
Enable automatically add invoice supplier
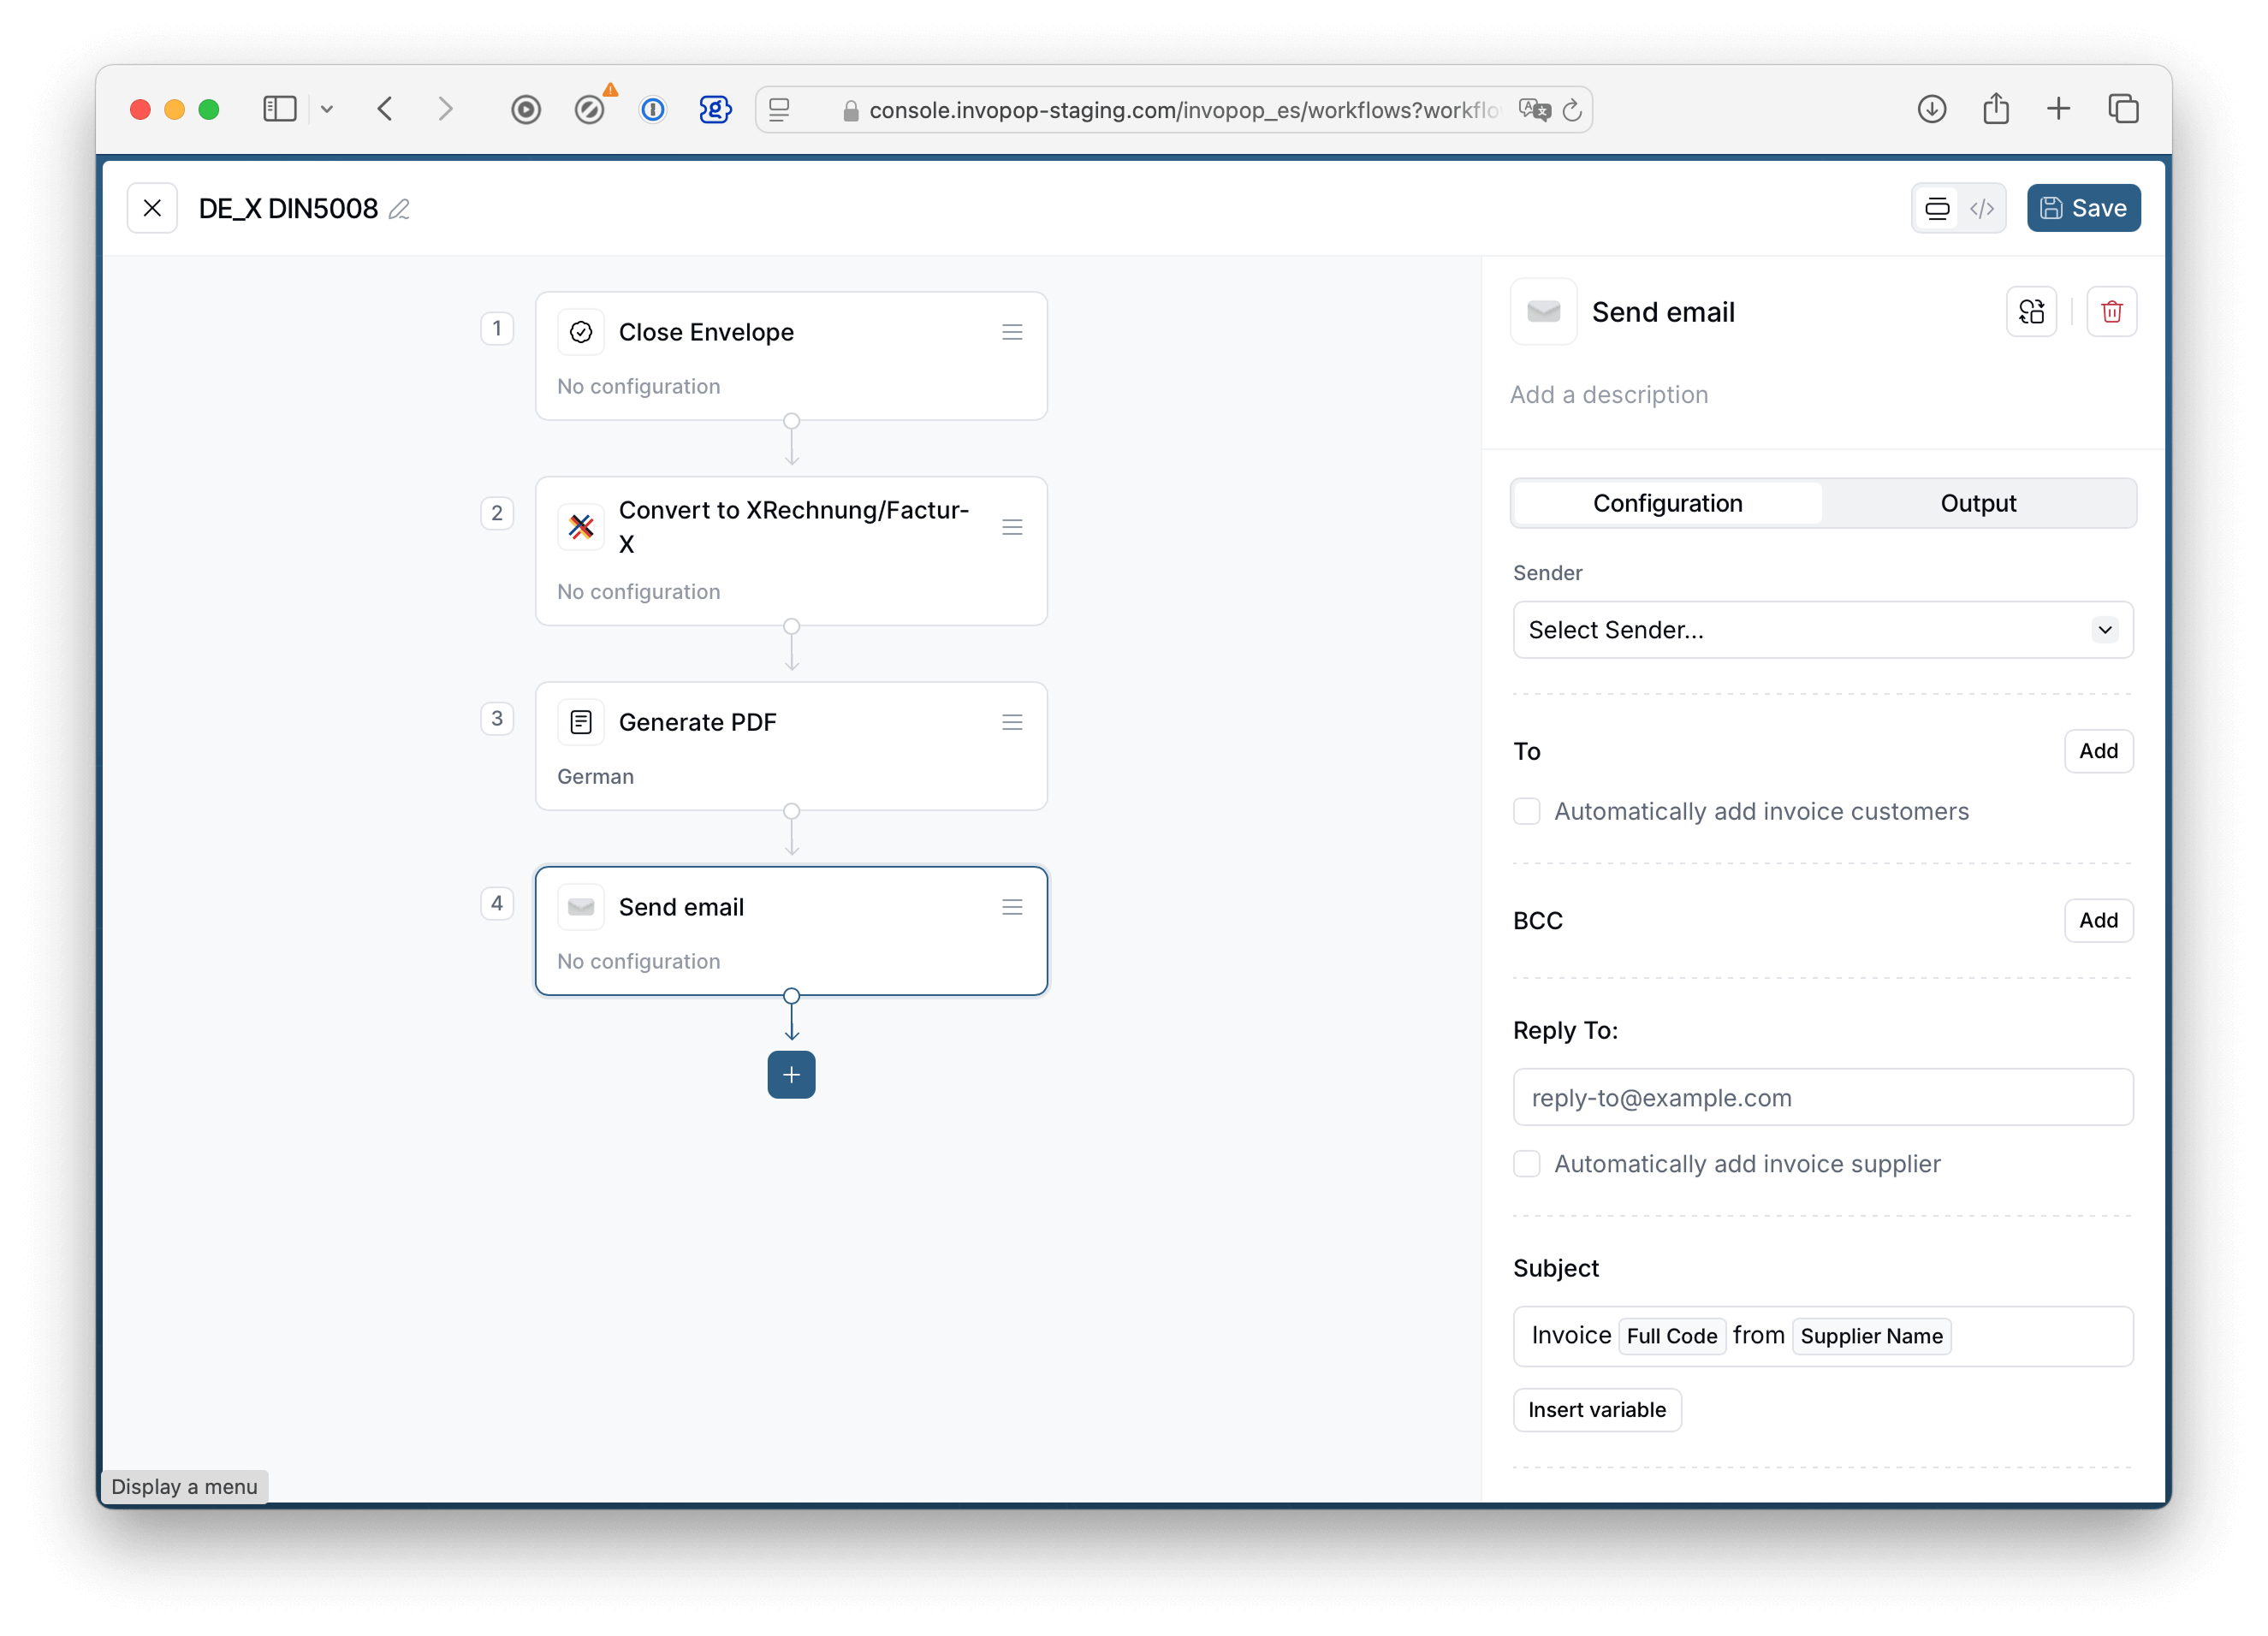pyautogui.click(x=1526, y=1163)
